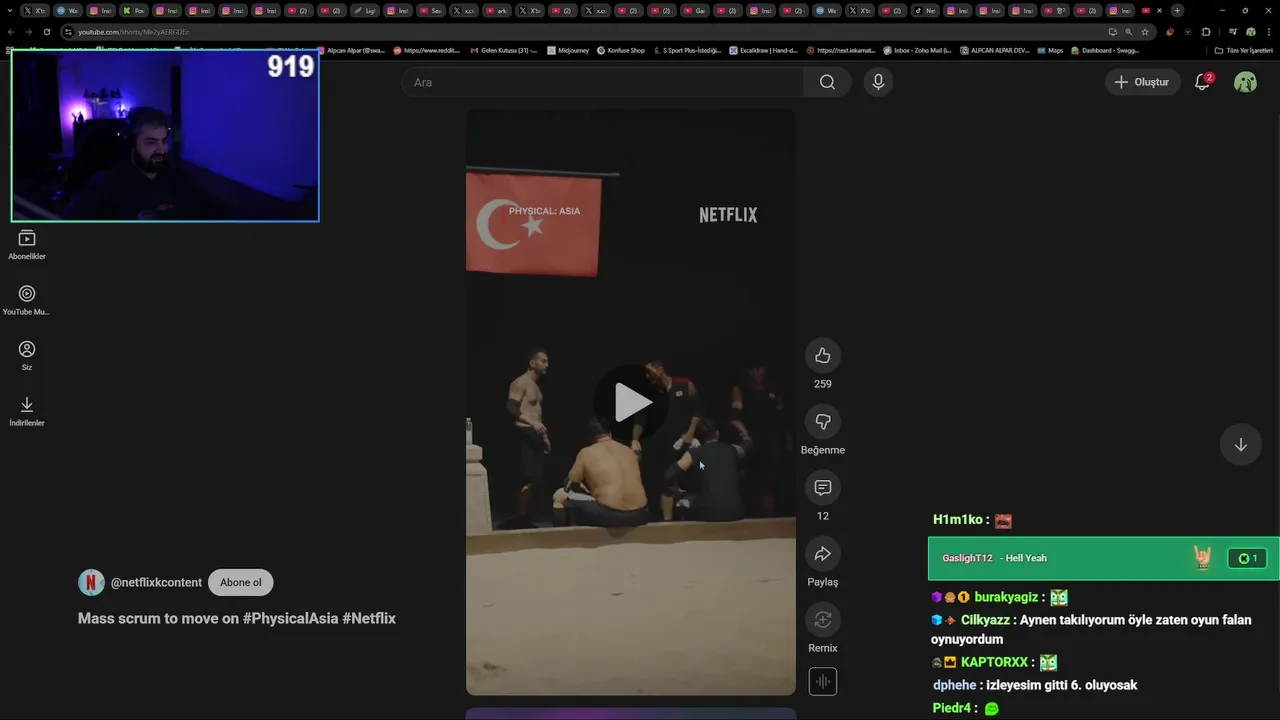Open a new browser tab

[x=1177, y=10]
